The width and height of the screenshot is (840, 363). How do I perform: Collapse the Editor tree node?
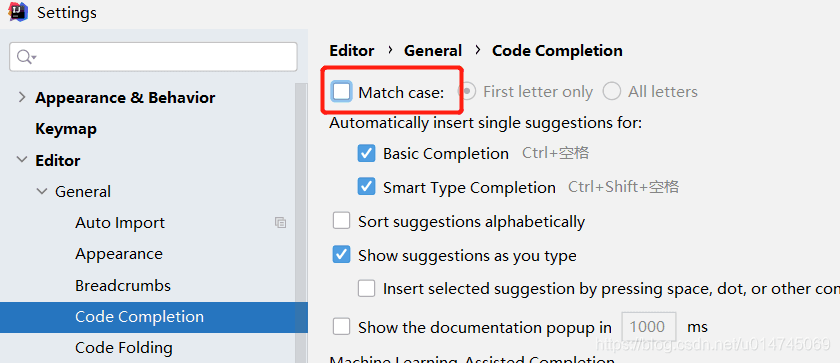22,160
